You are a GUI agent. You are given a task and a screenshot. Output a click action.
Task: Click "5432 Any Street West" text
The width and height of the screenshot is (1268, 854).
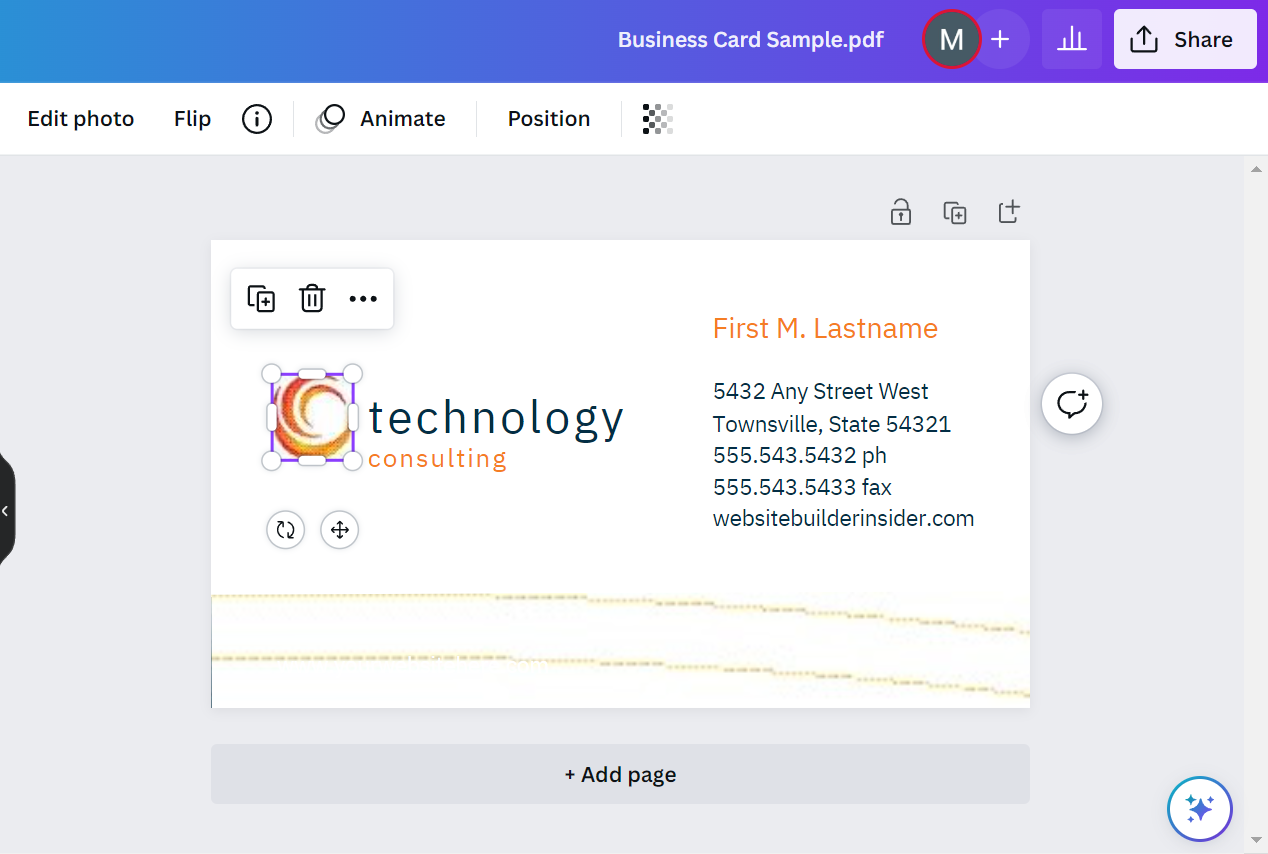pyautogui.click(x=820, y=391)
